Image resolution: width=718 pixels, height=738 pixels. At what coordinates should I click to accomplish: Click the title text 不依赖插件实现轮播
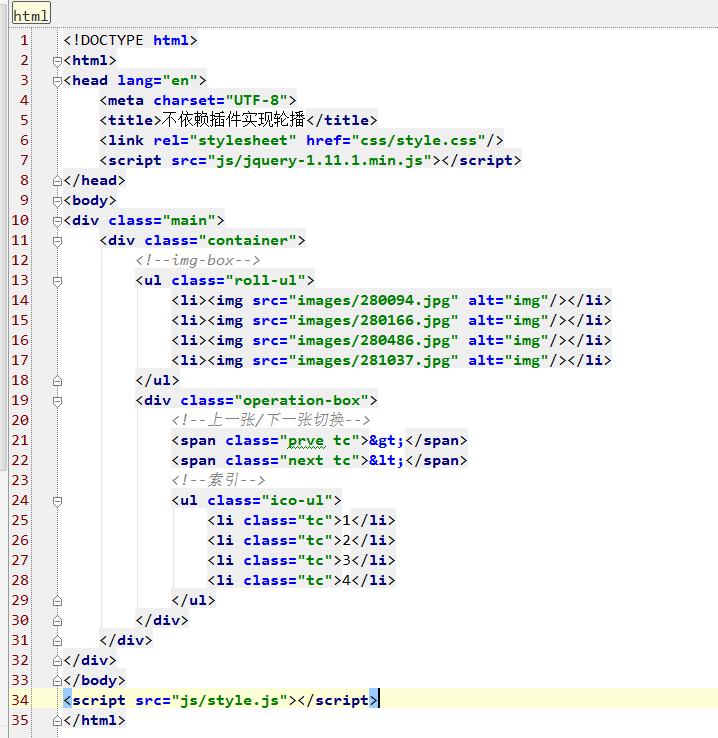[x=234, y=120]
